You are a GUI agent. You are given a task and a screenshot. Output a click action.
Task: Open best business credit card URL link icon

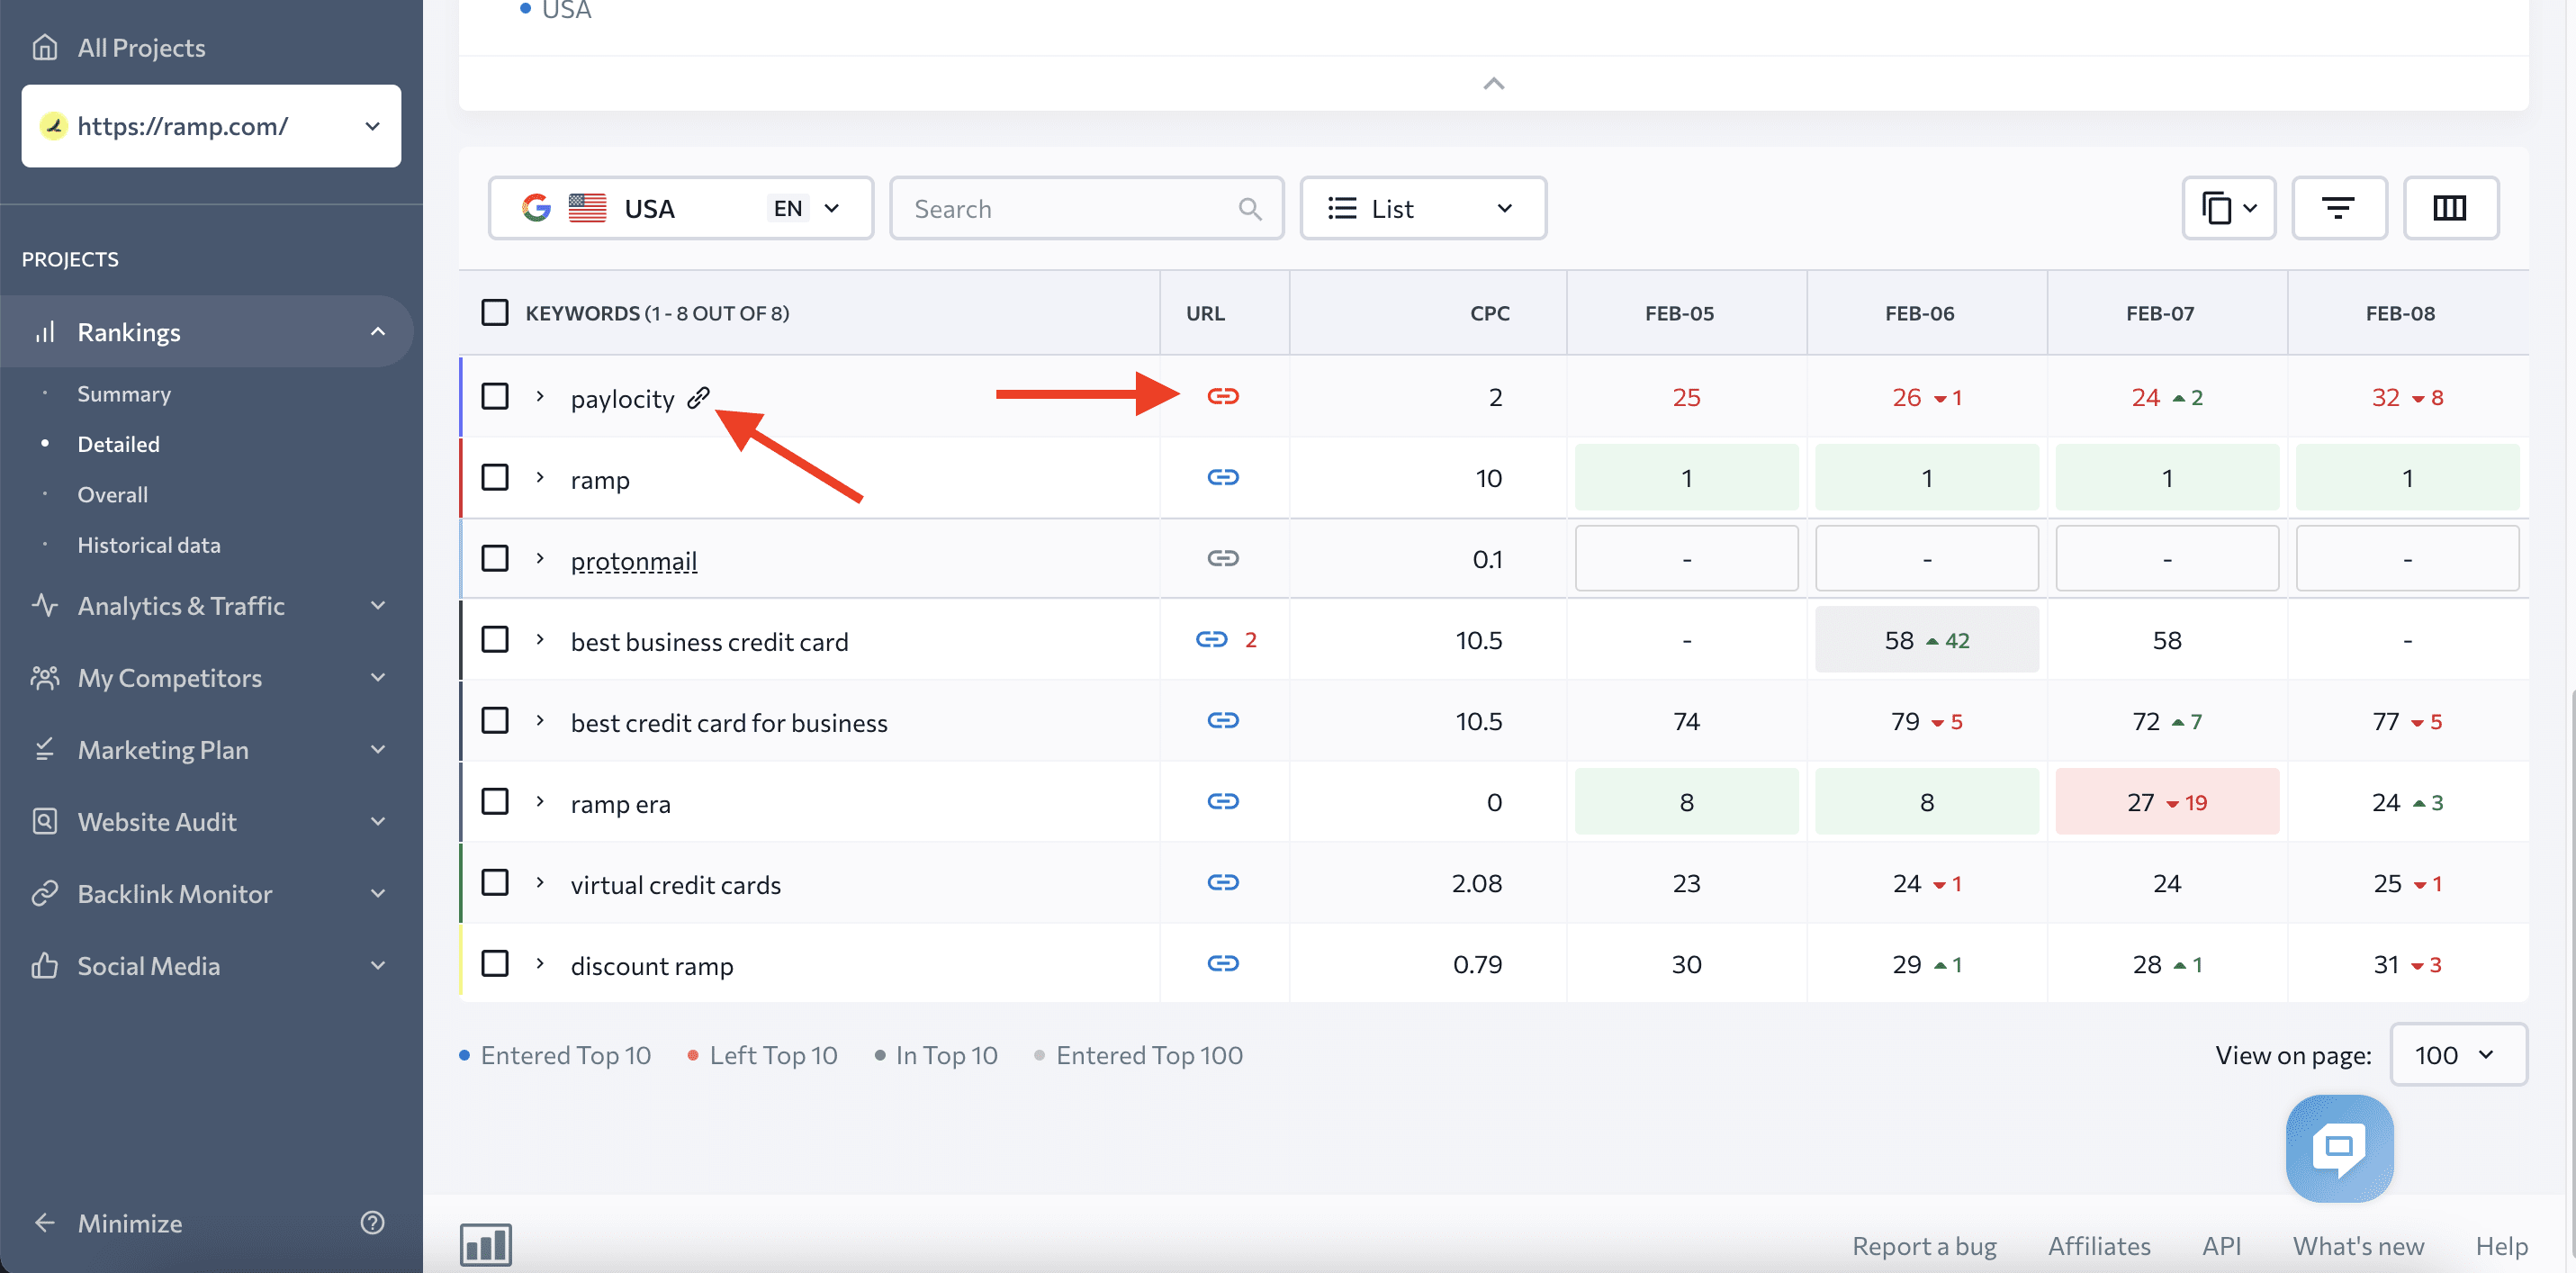(1211, 640)
